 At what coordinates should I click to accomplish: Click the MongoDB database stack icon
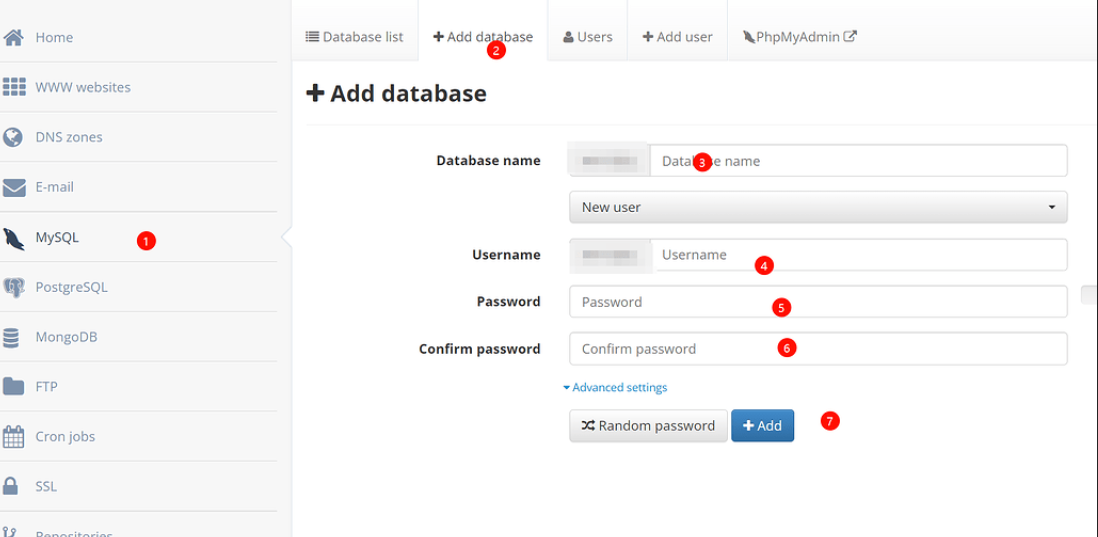pyautogui.click(x=12, y=337)
